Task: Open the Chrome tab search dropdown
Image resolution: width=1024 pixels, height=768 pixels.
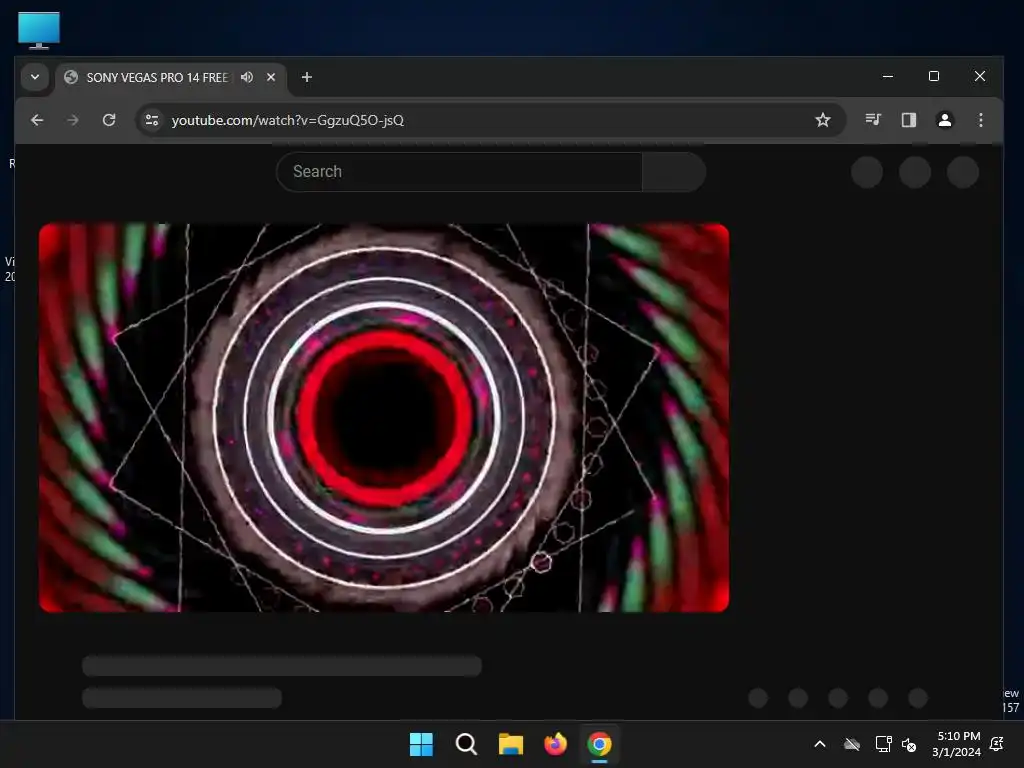Action: [35, 77]
